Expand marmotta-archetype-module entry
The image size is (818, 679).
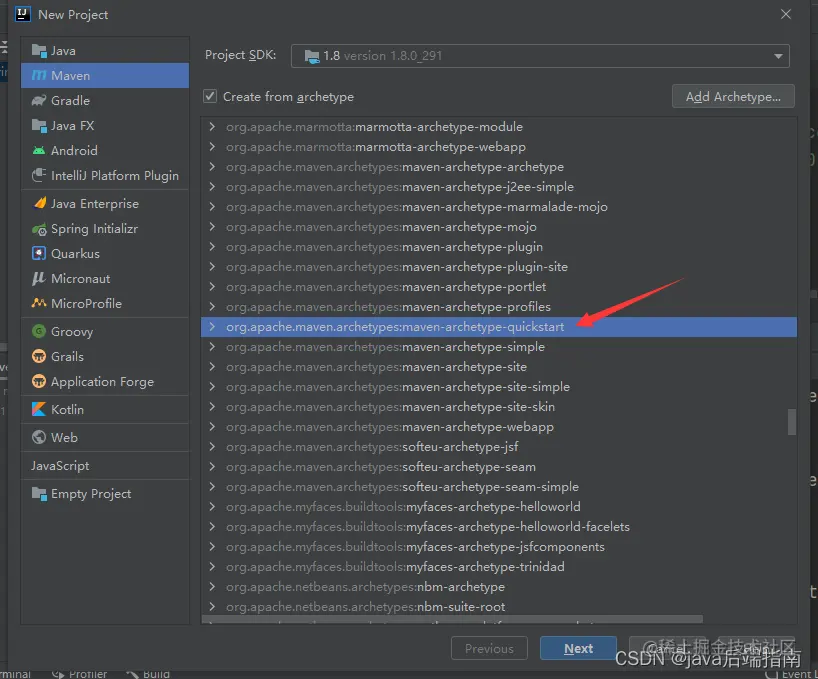pos(212,126)
